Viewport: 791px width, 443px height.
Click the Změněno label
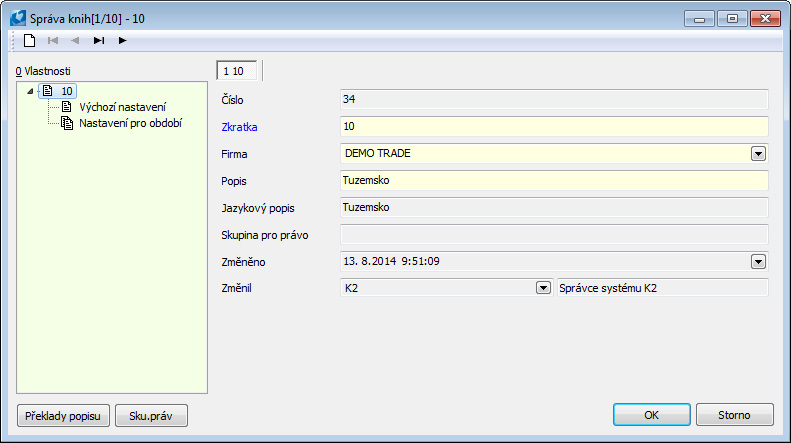pyautogui.click(x=243, y=262)
